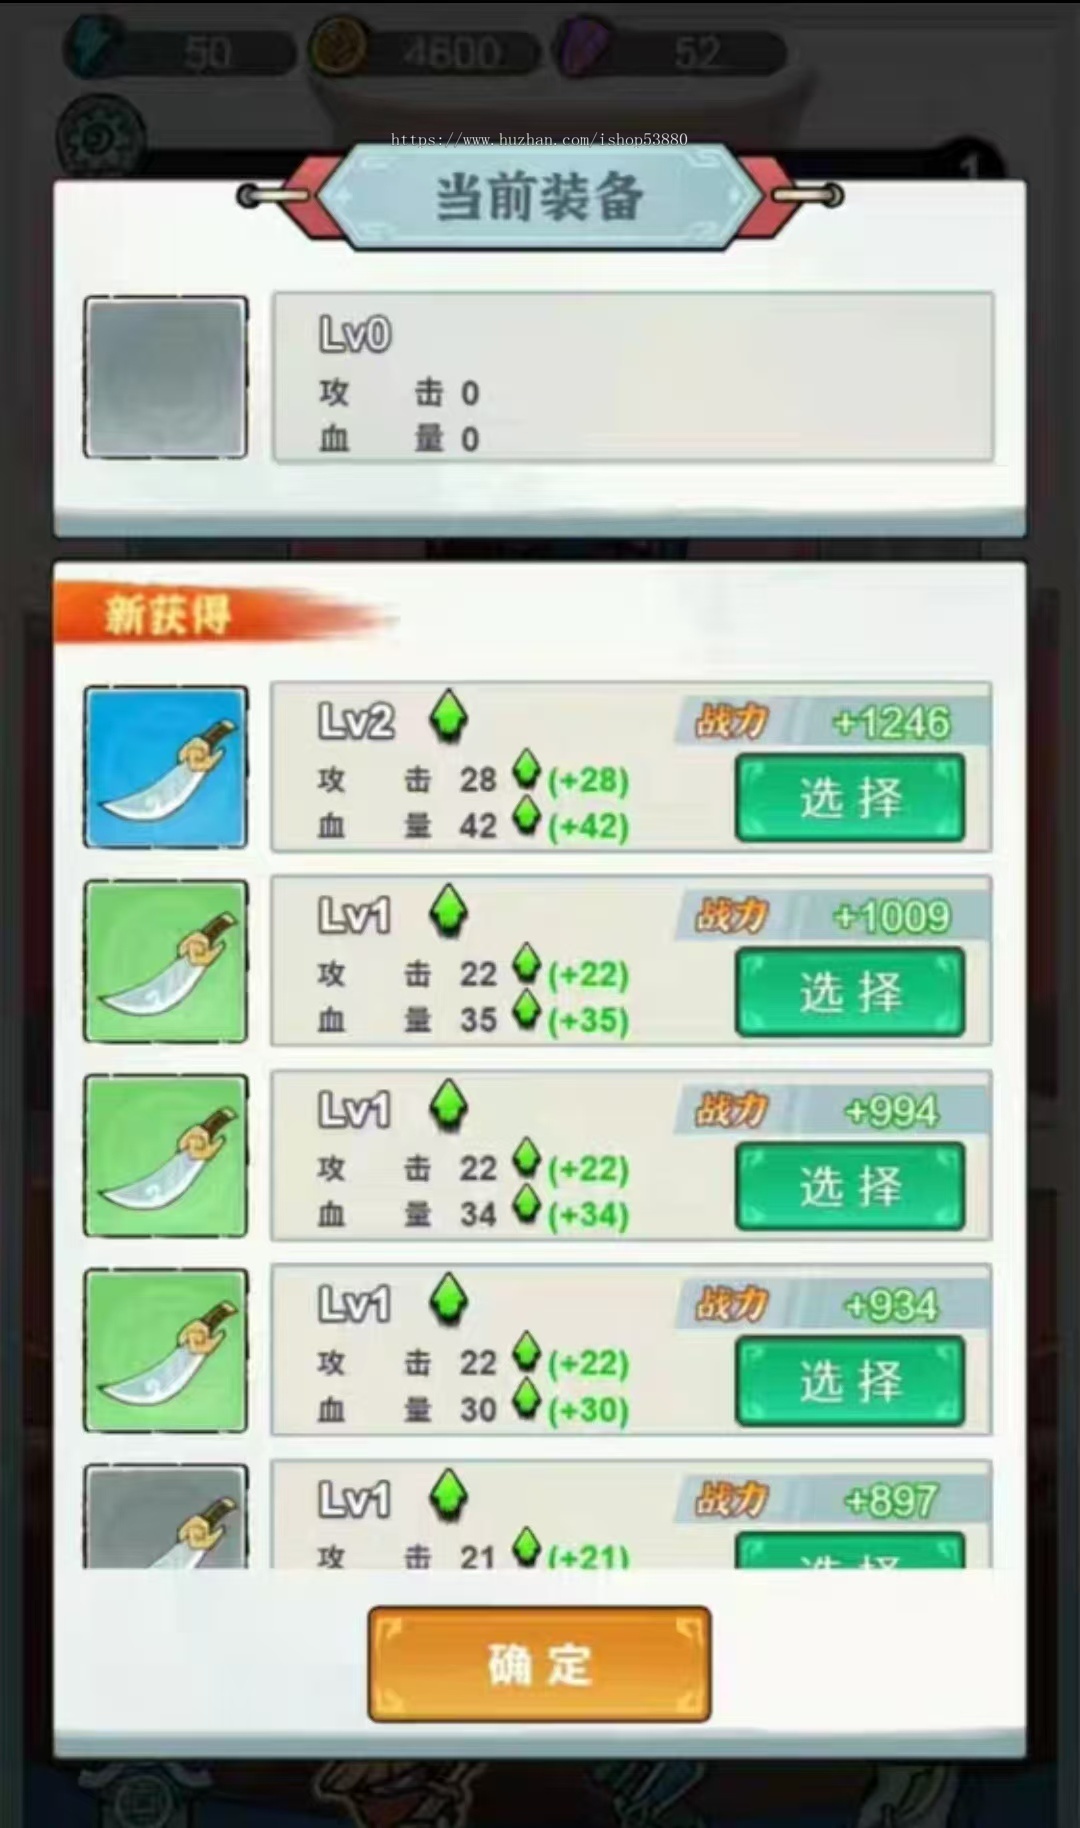Tap the blue Lv2 dagger icon

[x=166, y=767]
